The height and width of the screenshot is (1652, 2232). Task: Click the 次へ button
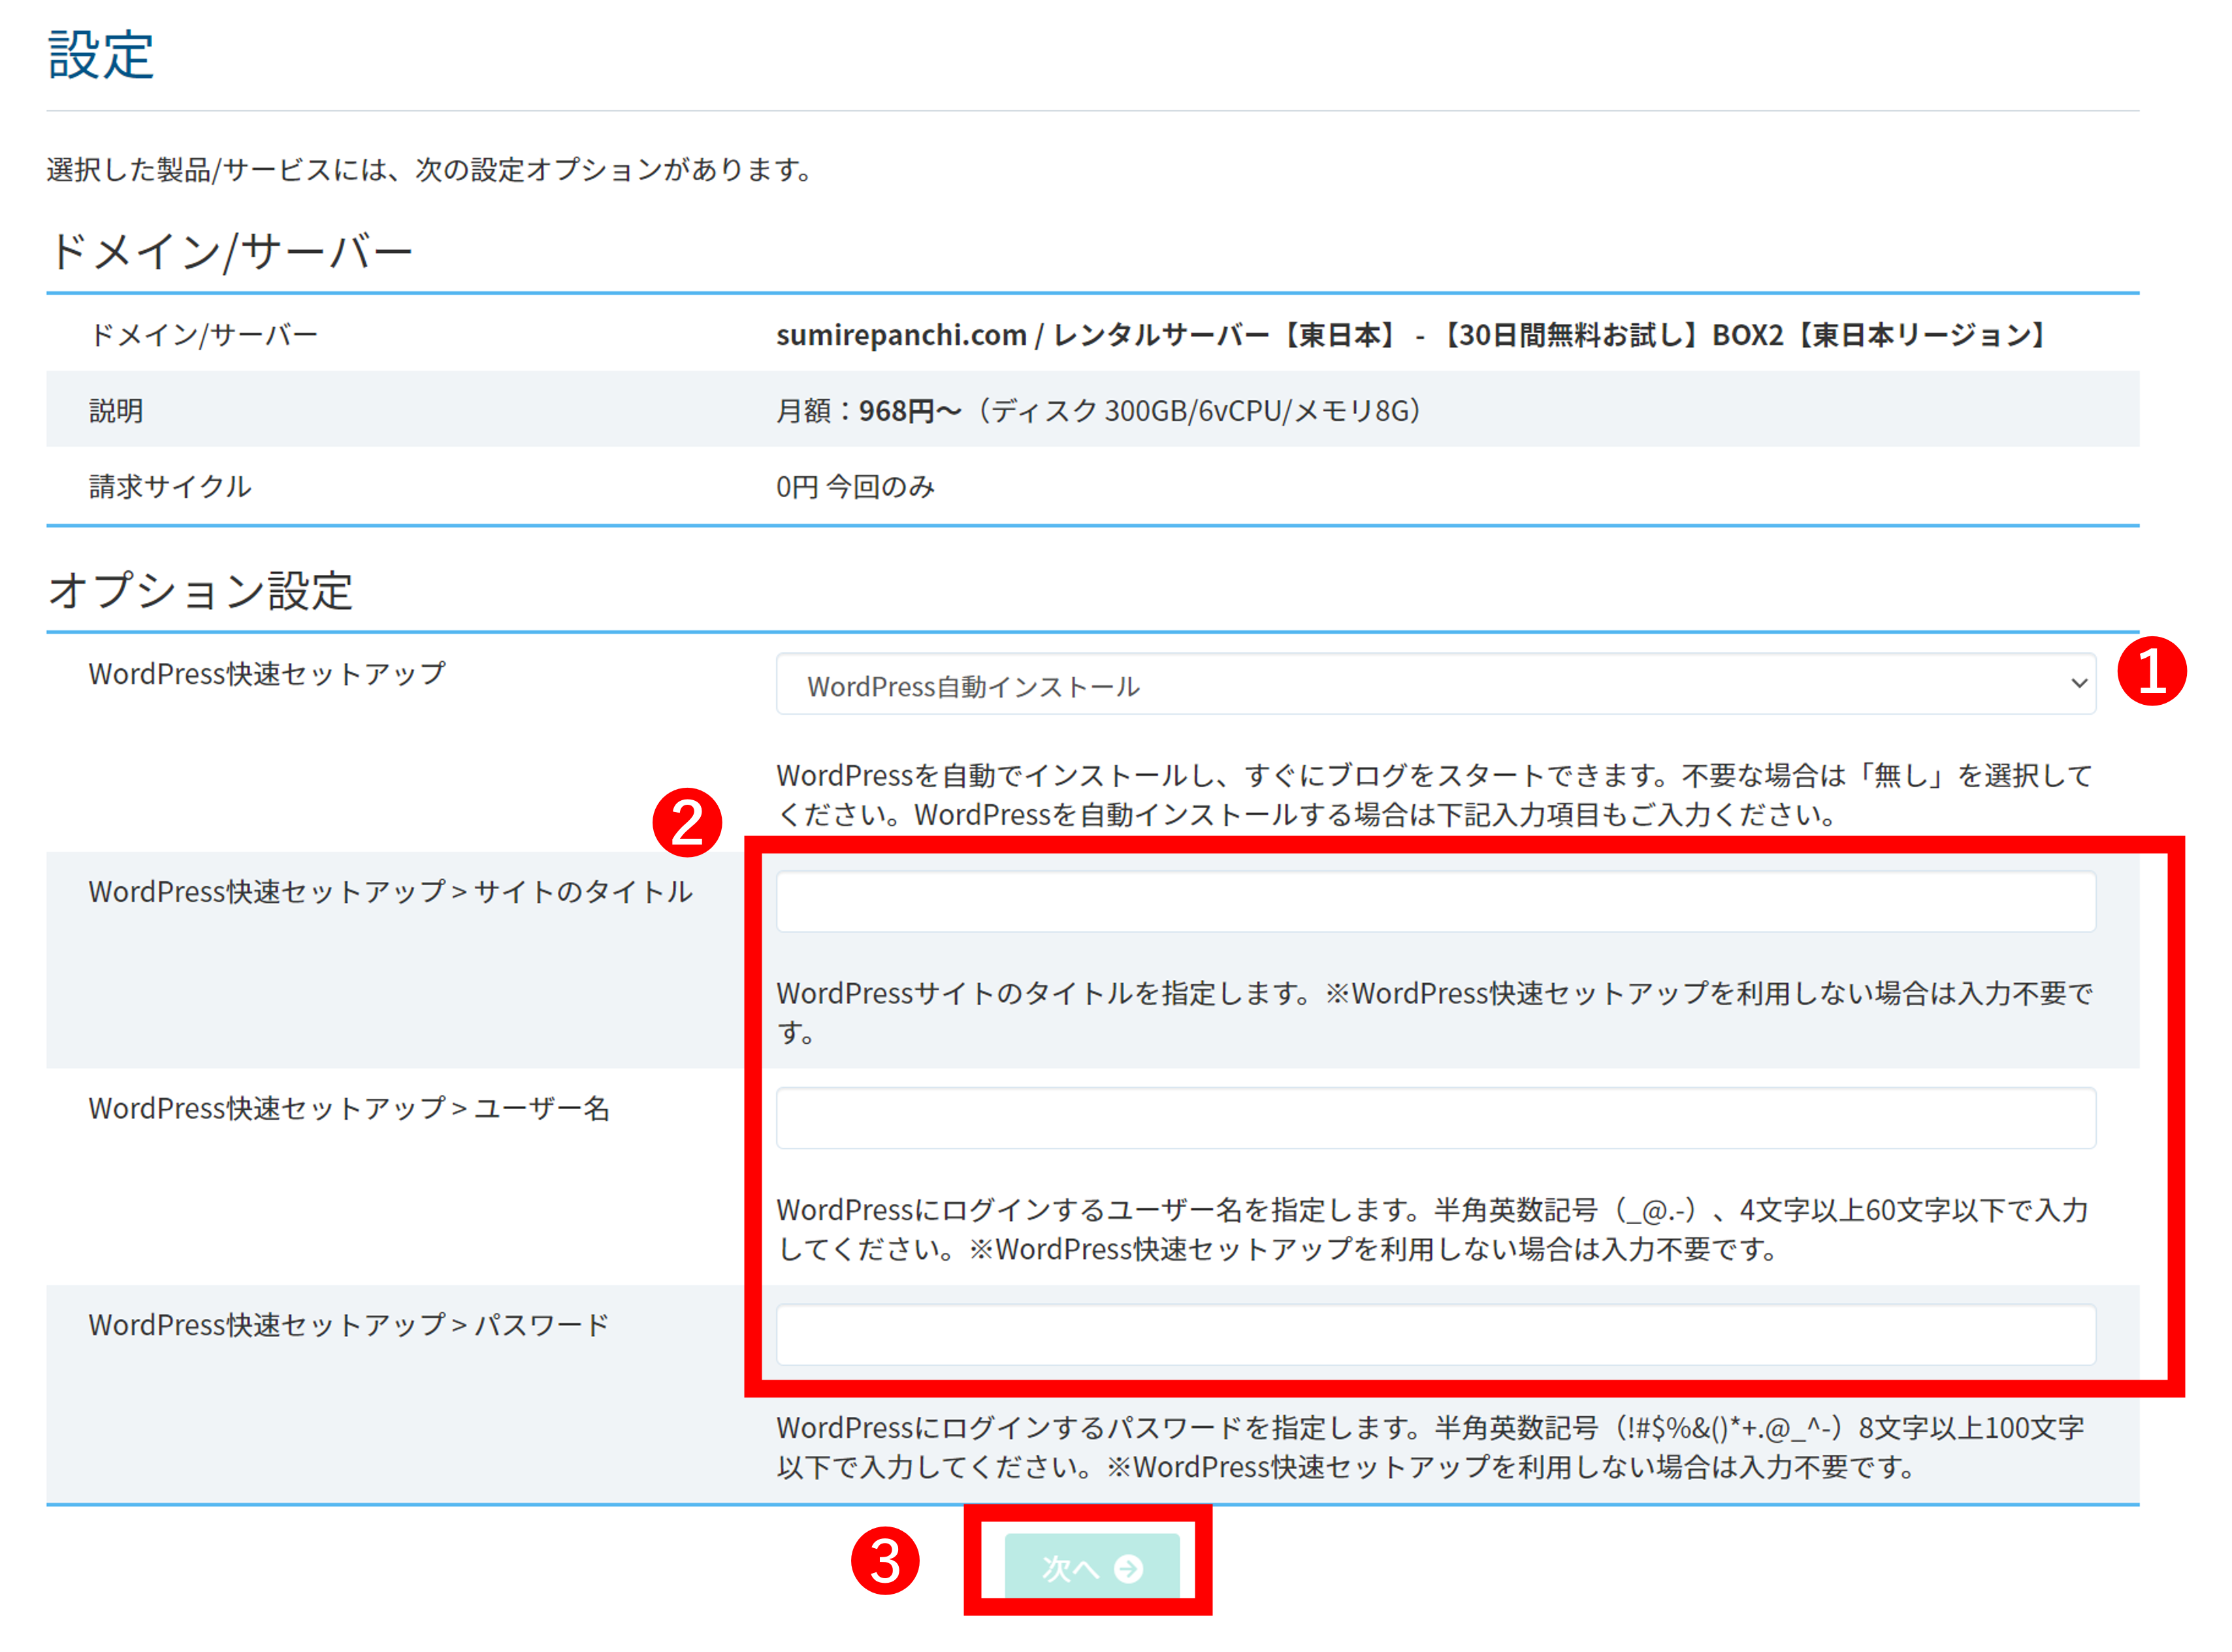click(1092, 1566)
